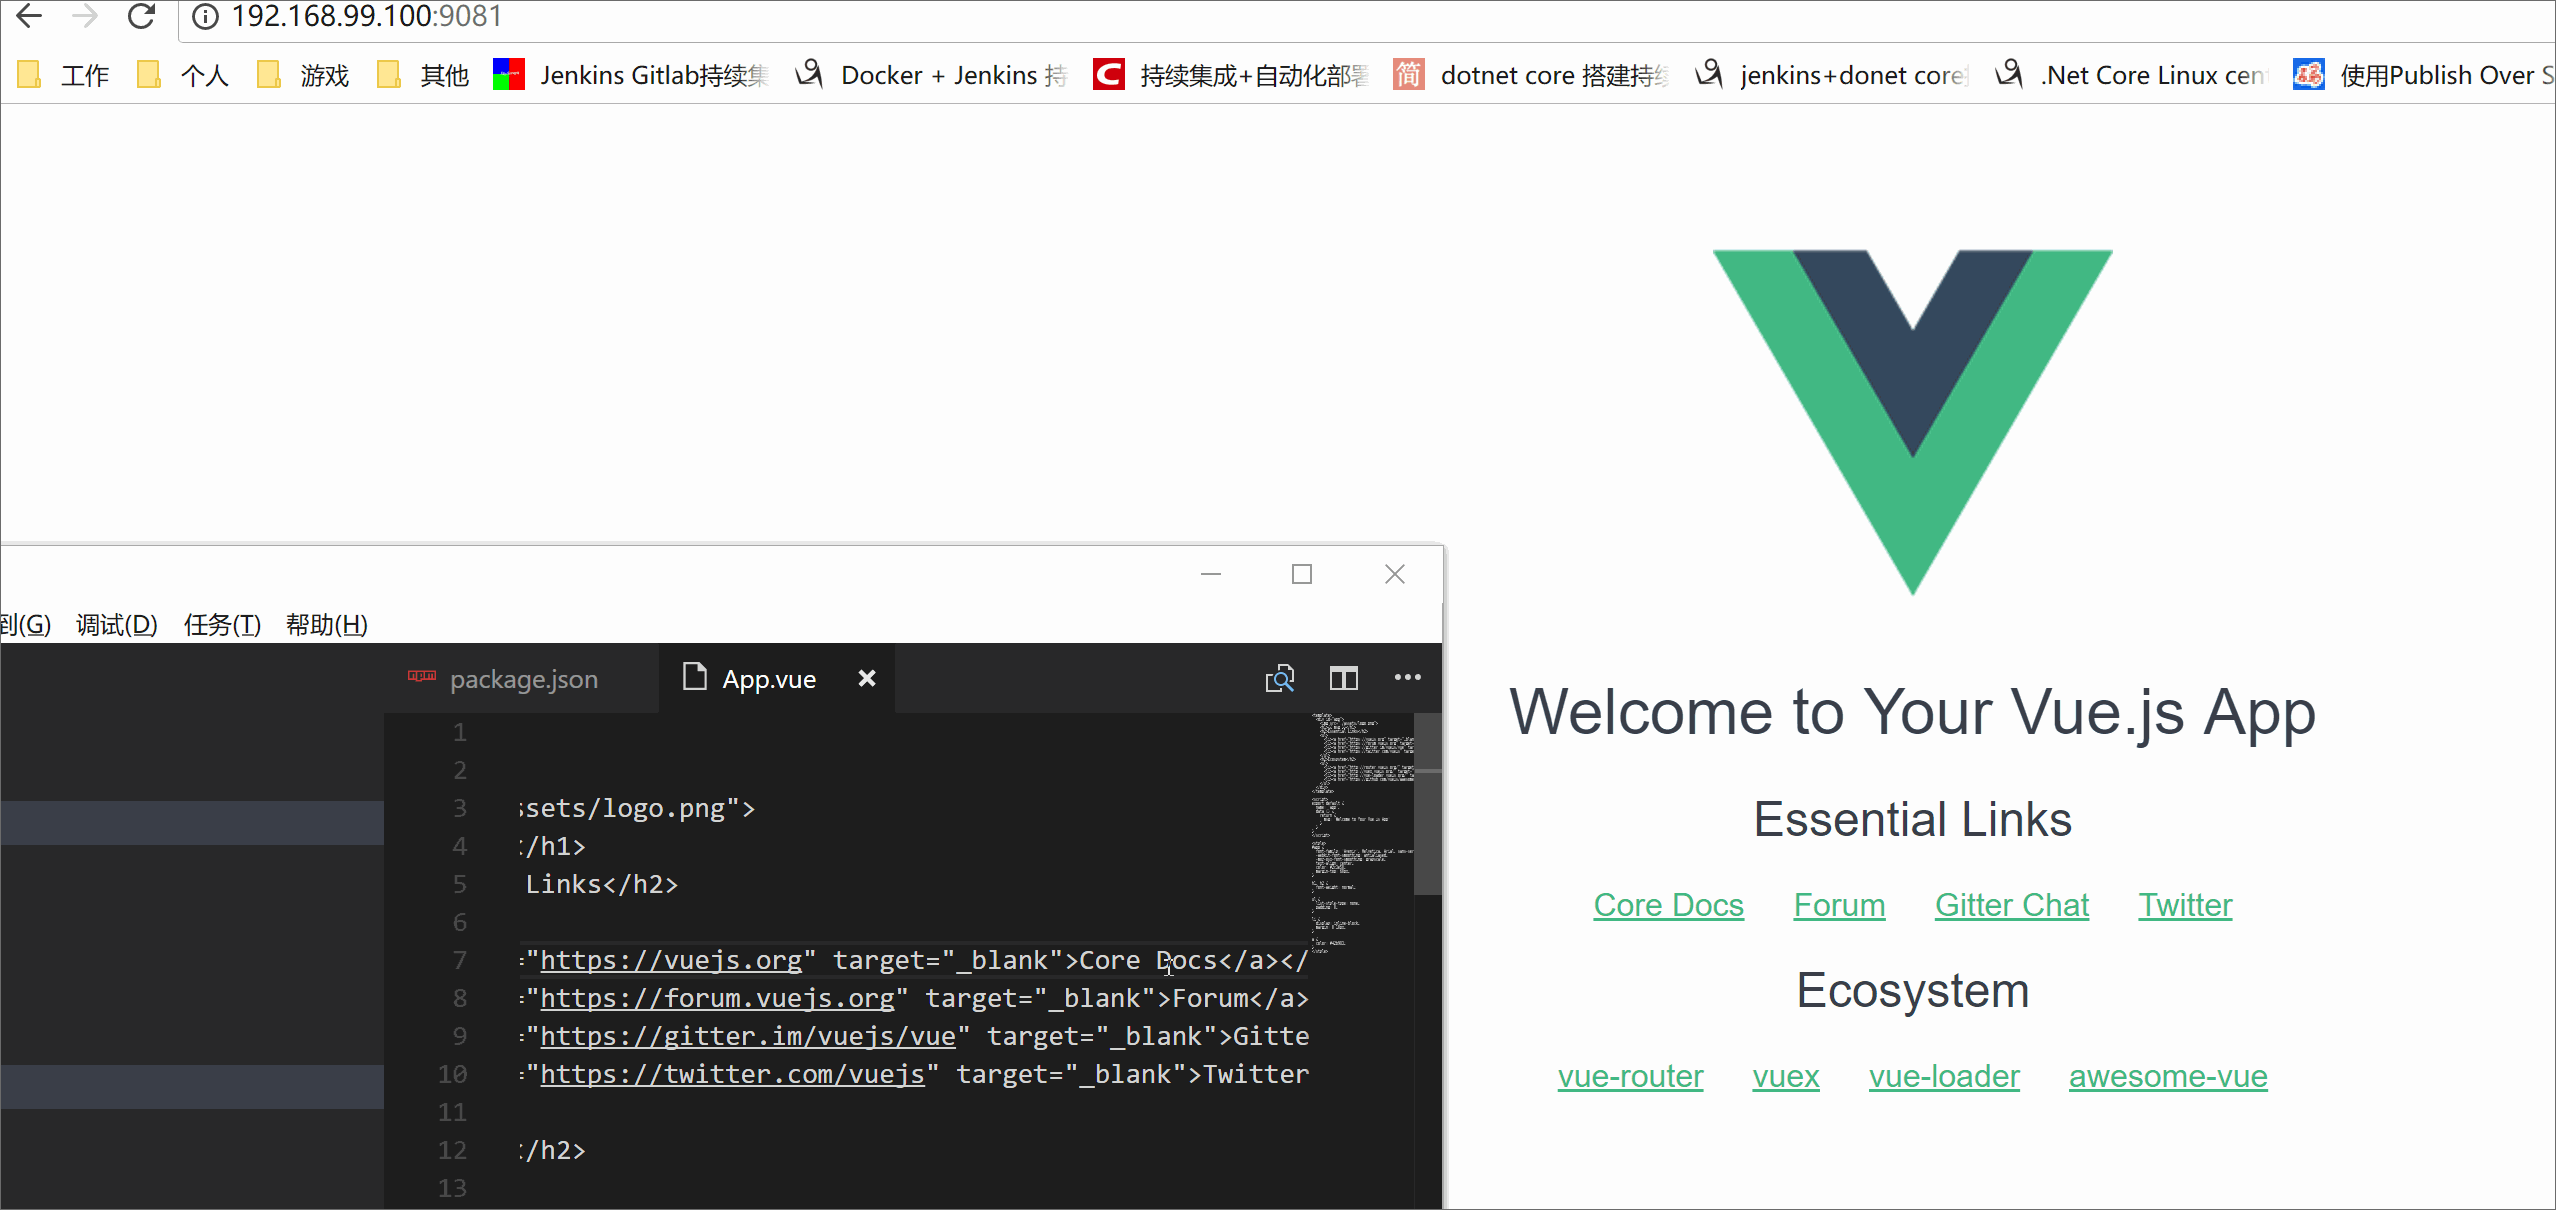
Task: Open the 任务(T) menu
Action: point(222,625)
